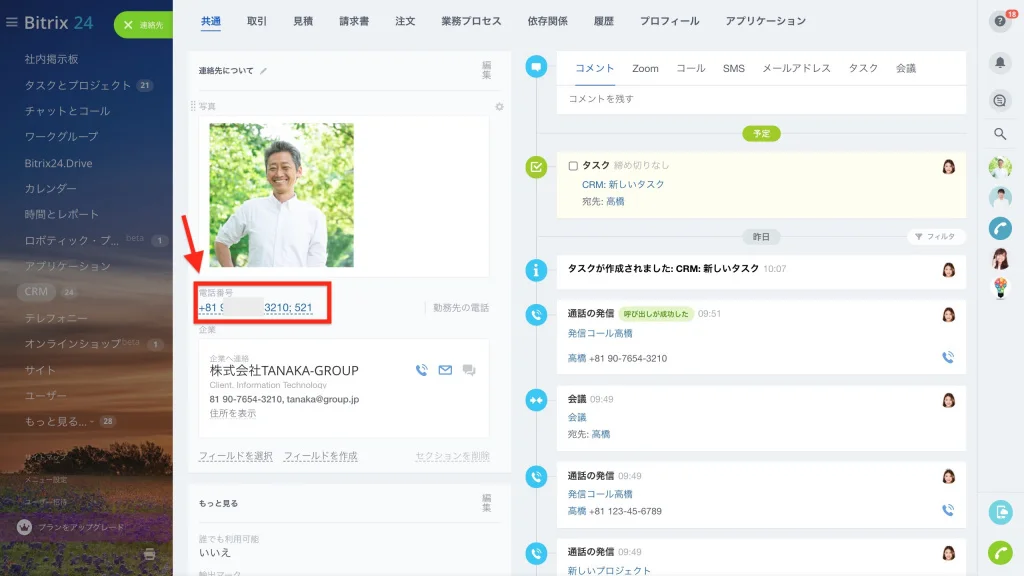Open the help icon with 18 badge
Image resolution: width=1024 pixels, height=576 pixels.
pos(1000,22)
